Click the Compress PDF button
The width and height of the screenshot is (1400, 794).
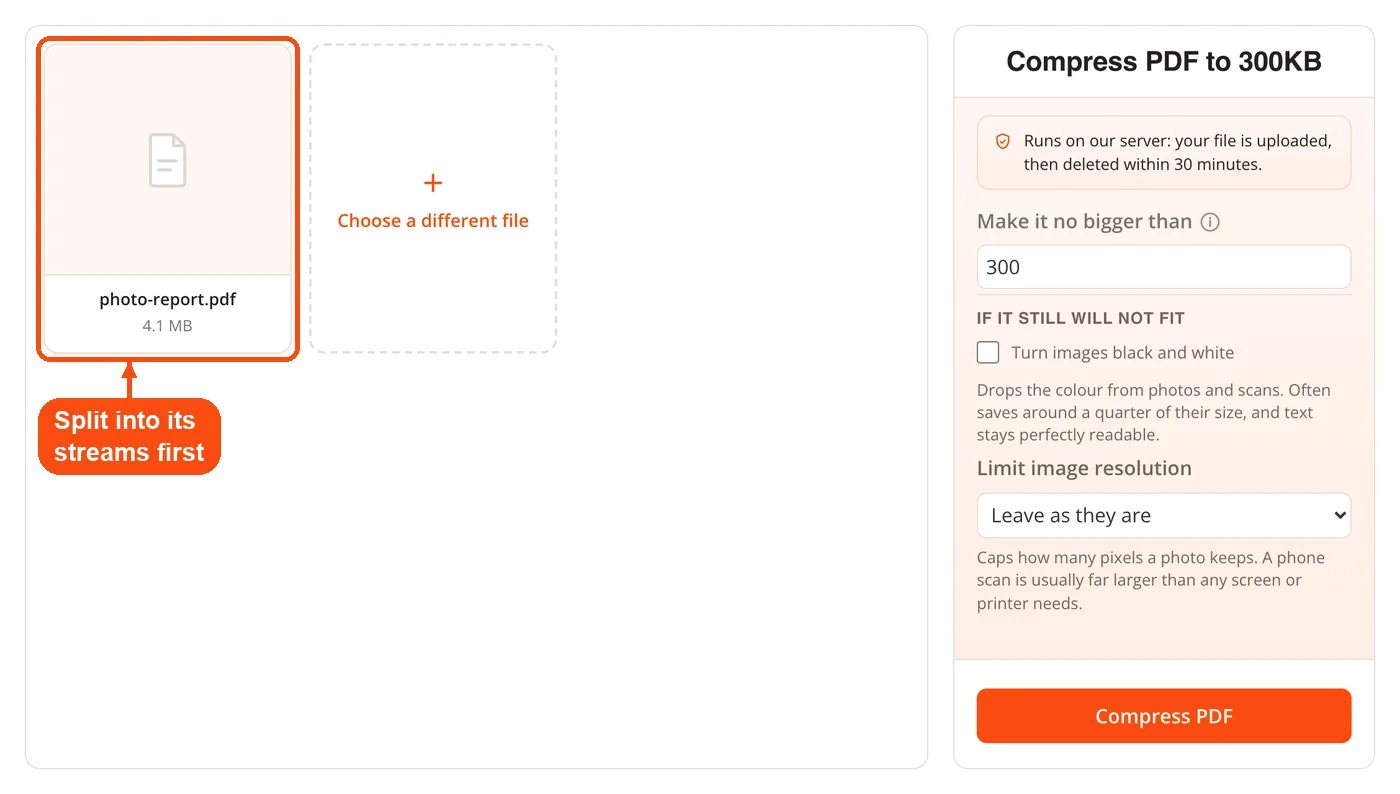coord(1164,716)
